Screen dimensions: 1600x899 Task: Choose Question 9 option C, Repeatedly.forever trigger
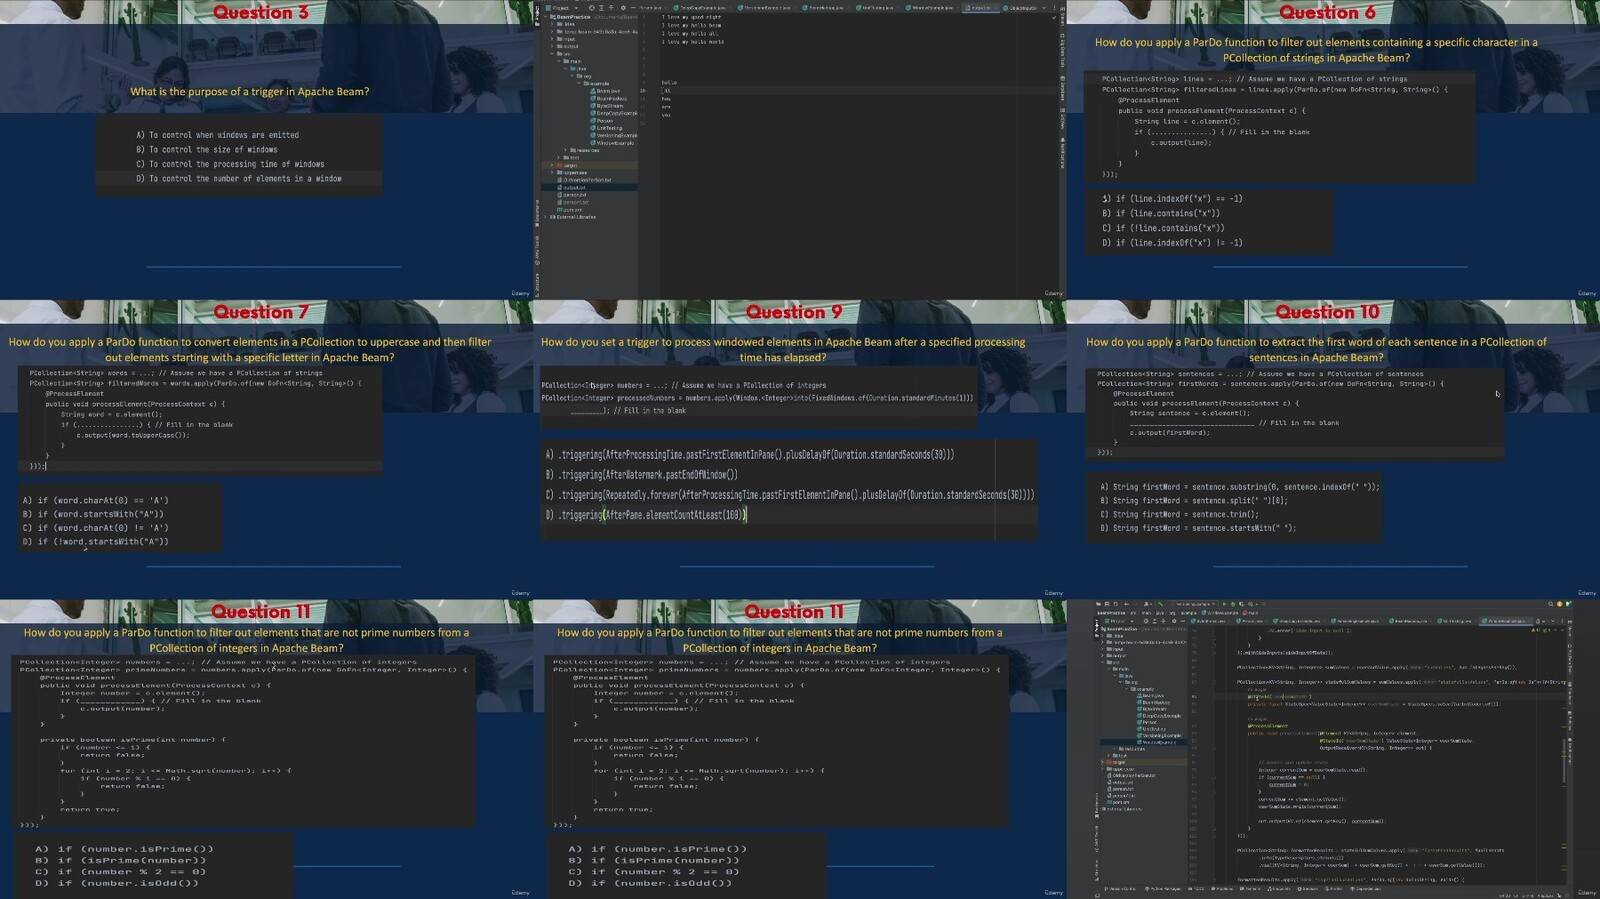(789, 495)
